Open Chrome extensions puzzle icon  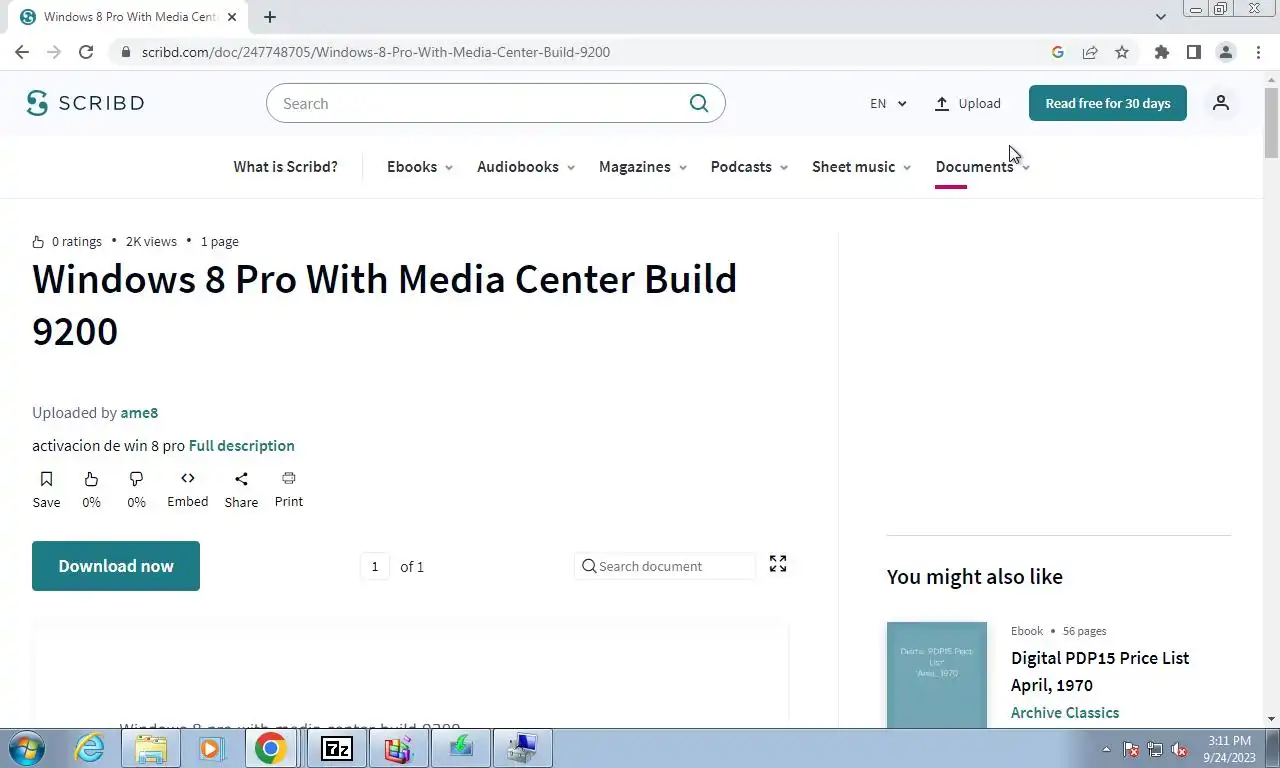tap(1161, 52)
